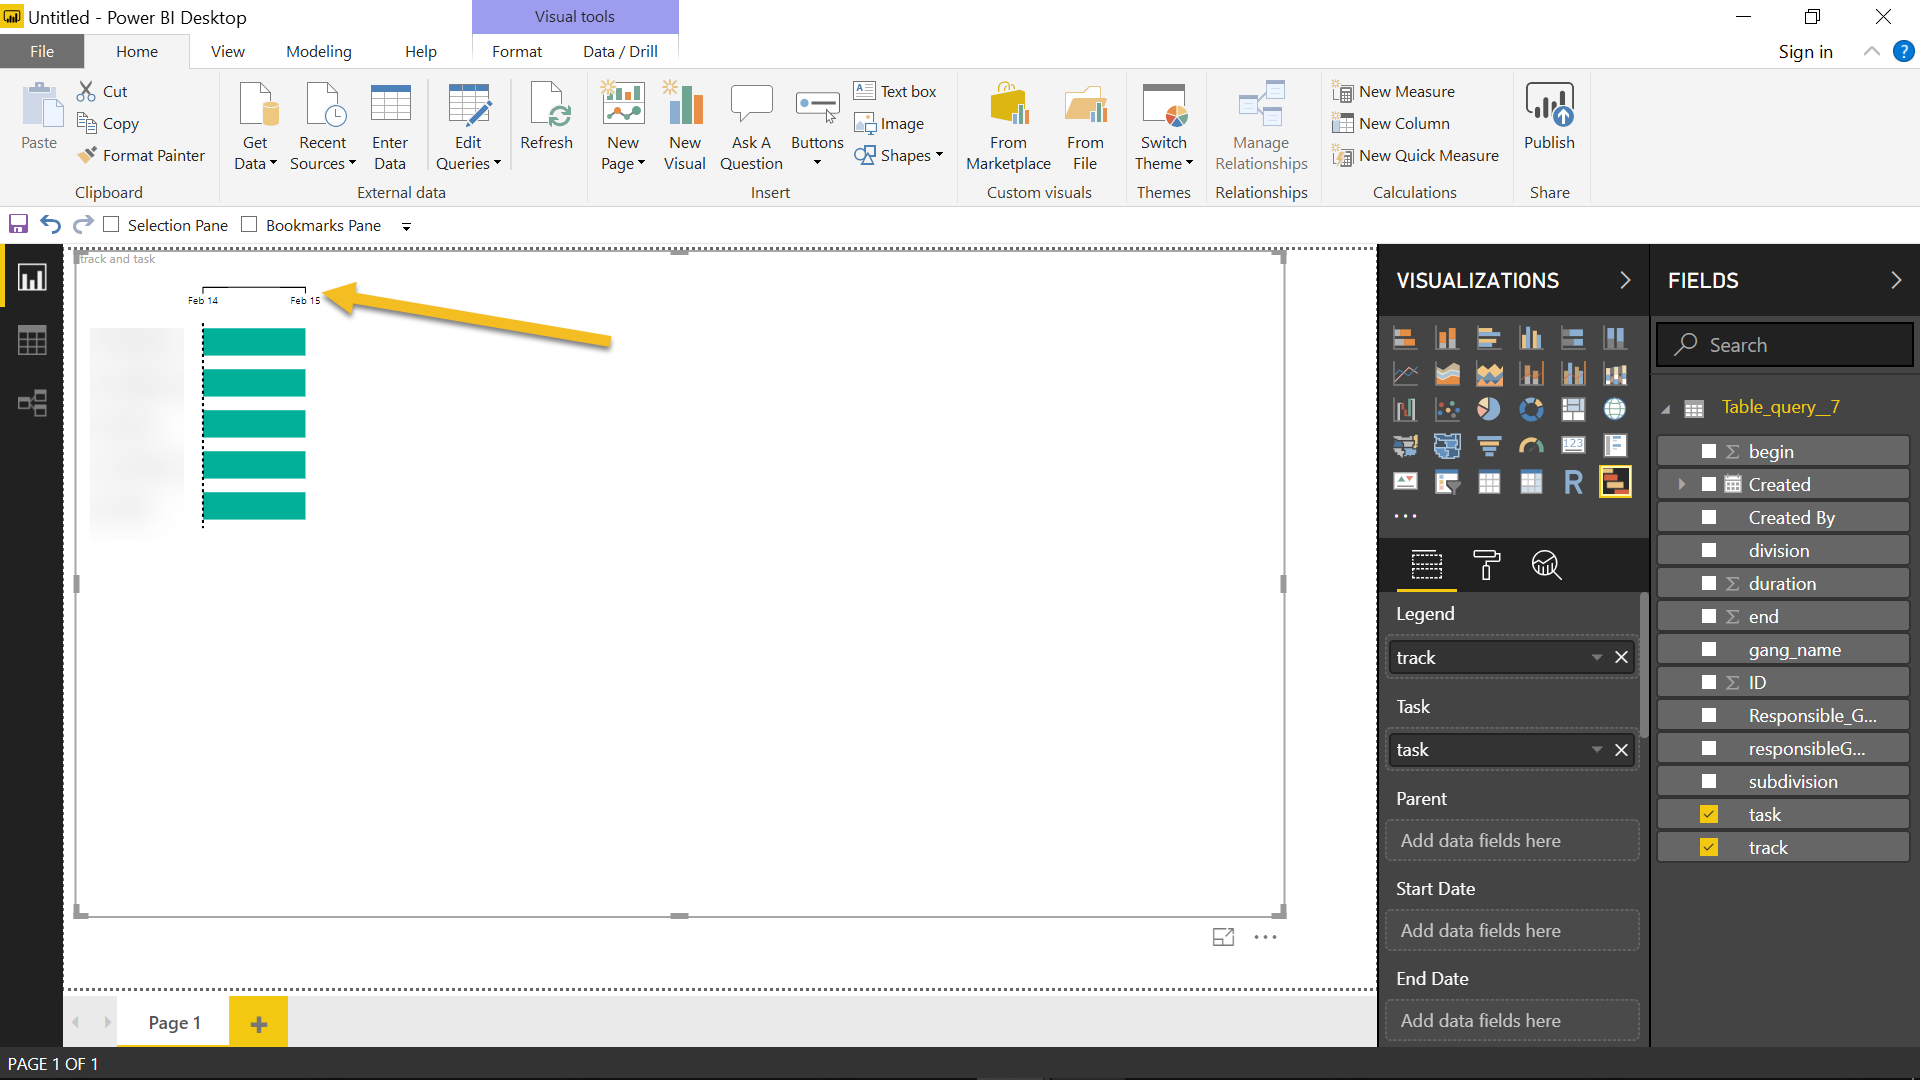Select the pie chart visualization

(x=1488, y=409)
